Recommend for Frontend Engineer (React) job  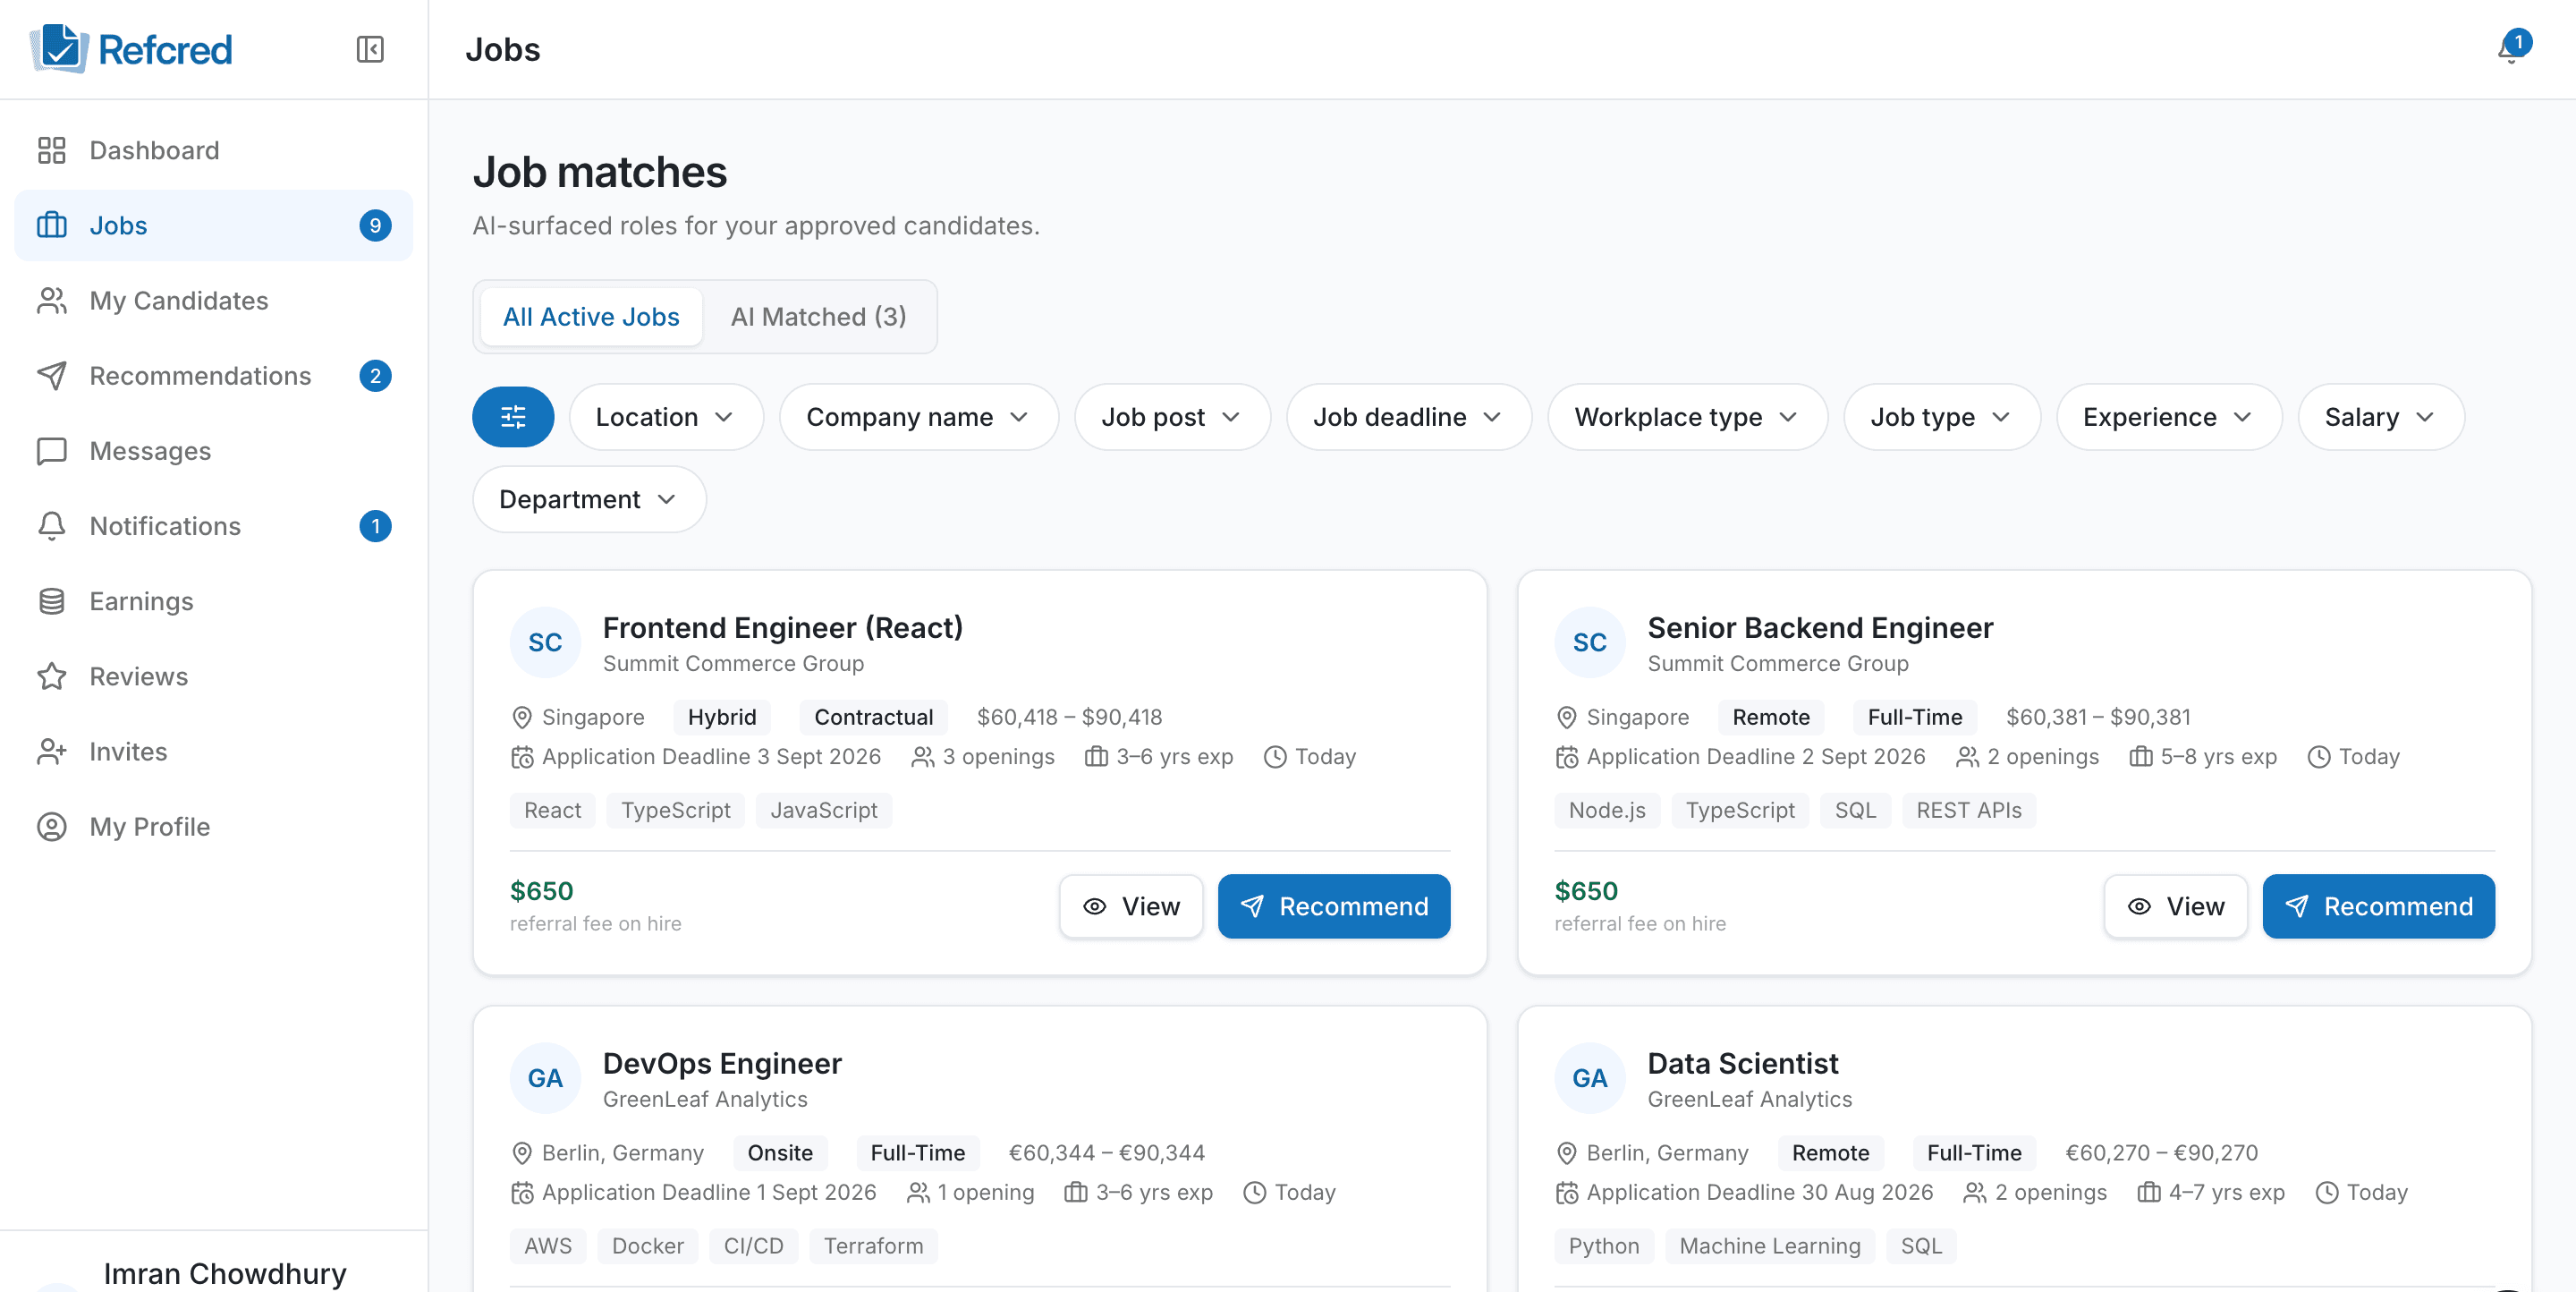(x=1334, y=906)
